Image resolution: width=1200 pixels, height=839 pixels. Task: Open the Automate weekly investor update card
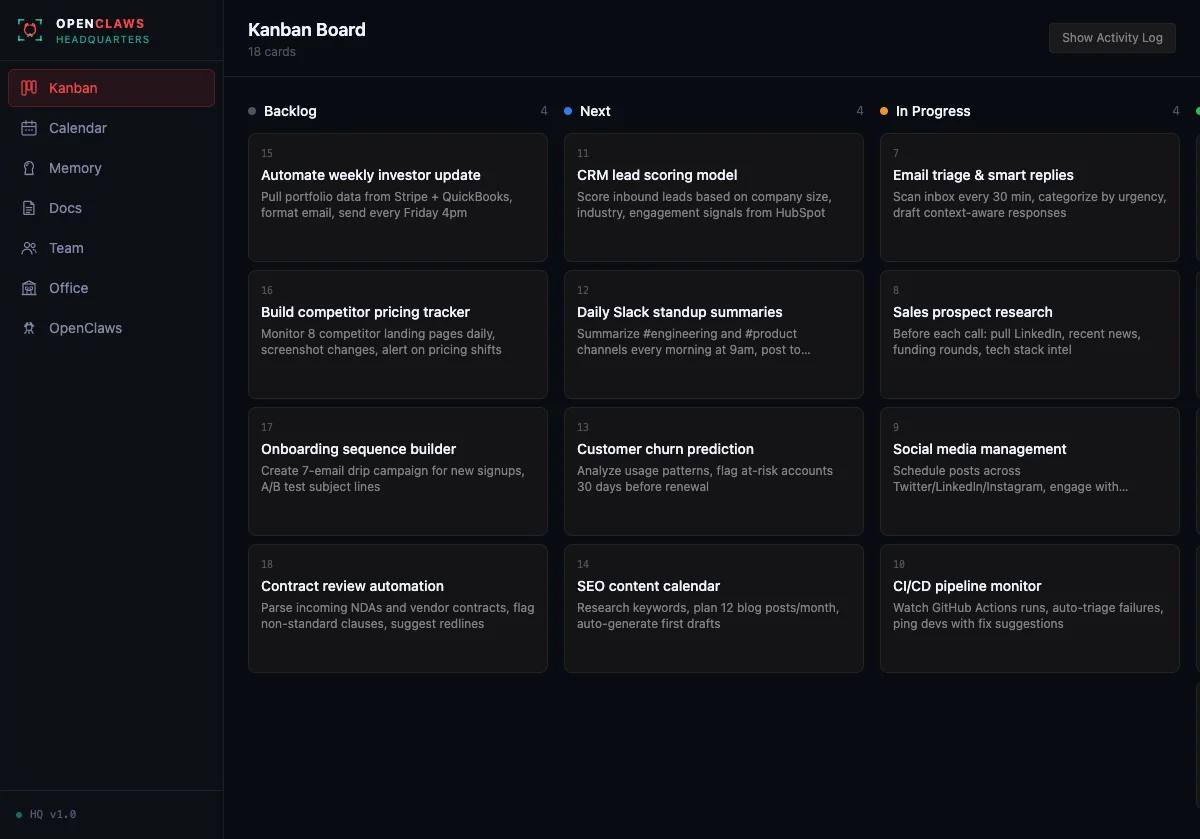(x=398, y=197)
